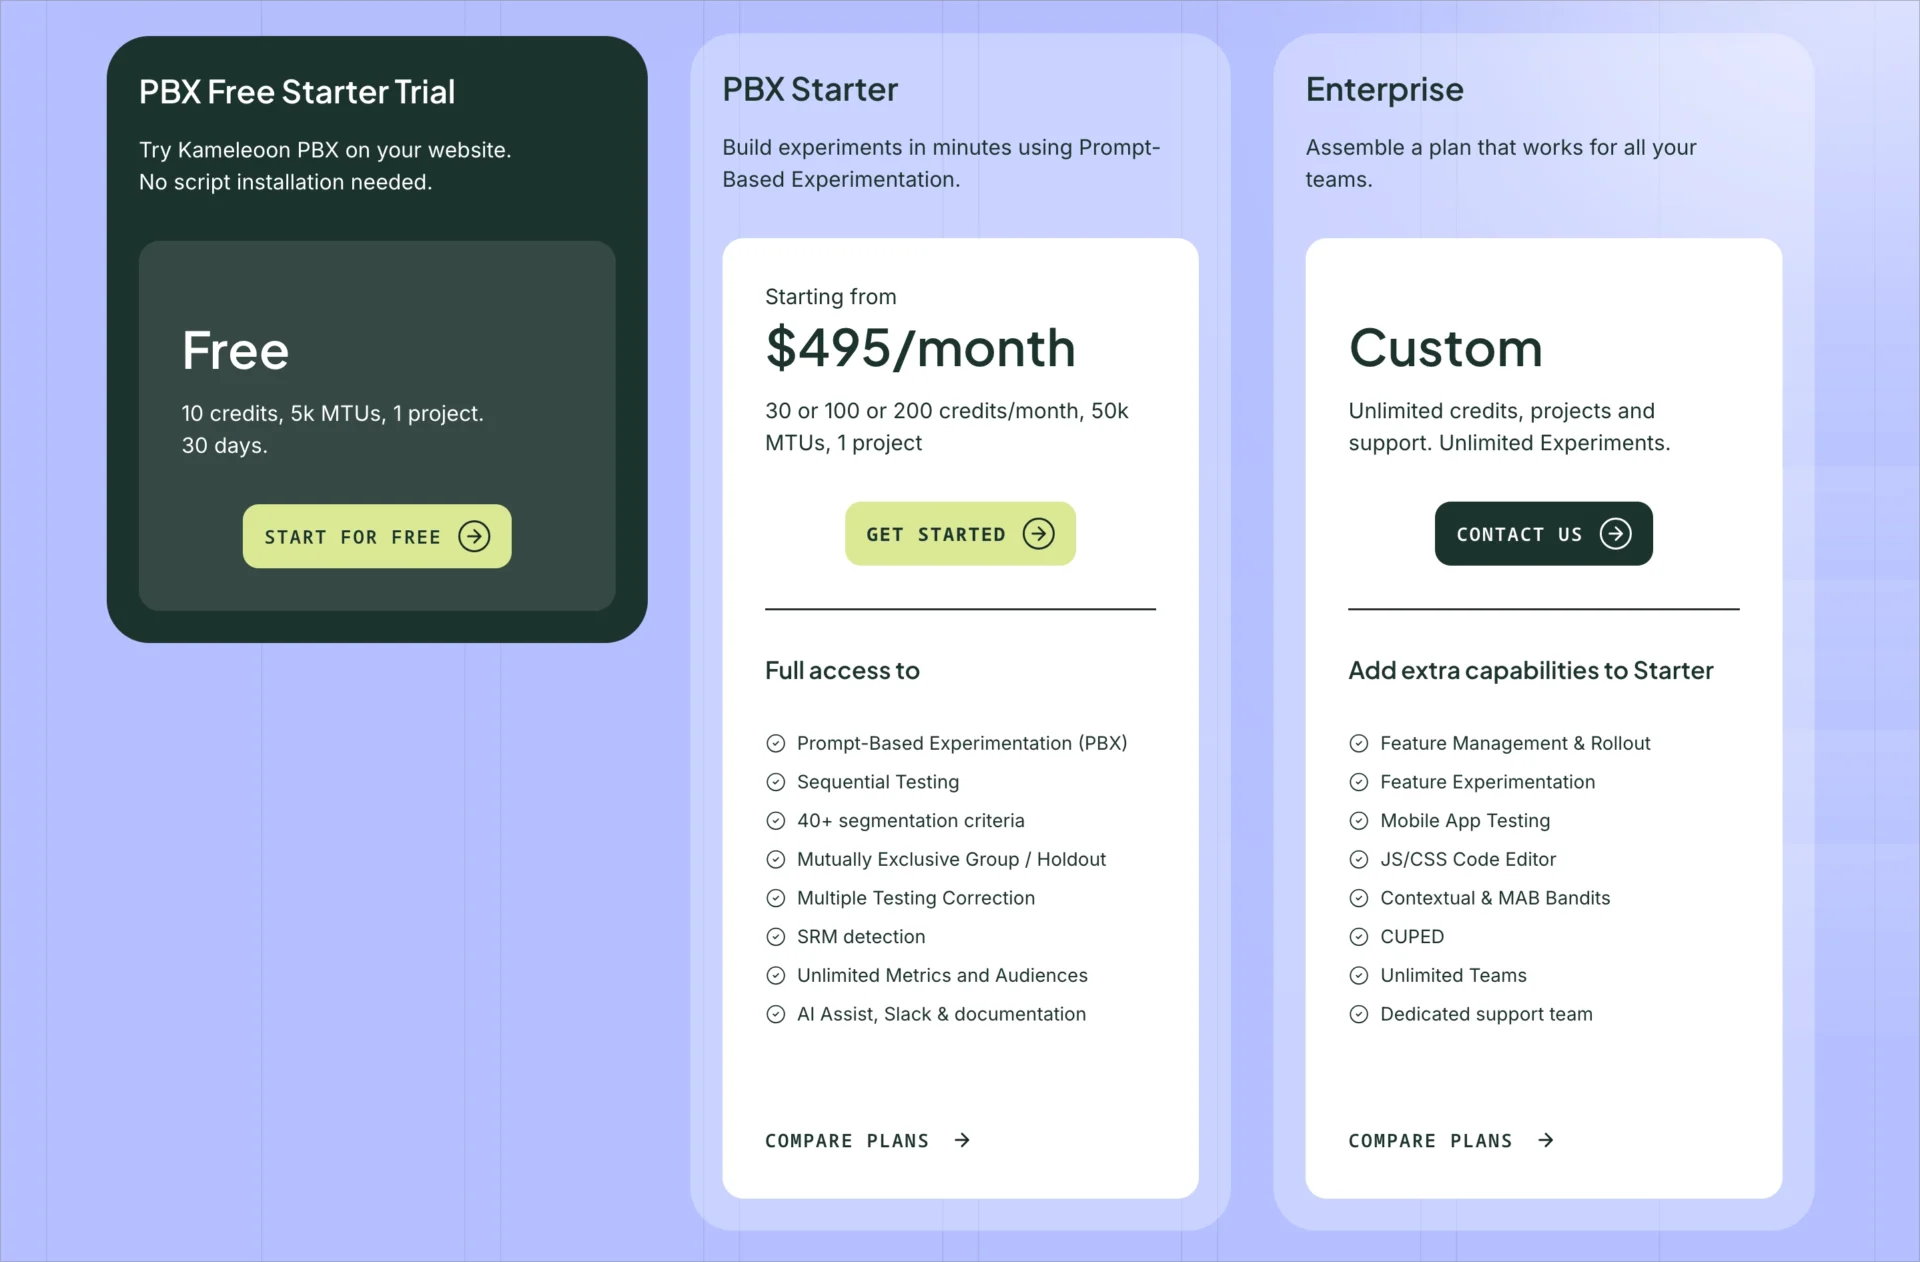Select the PBX Free Starter Trial heading
Viewport: 1920px width, 1262px height.
tap(296, 91)
